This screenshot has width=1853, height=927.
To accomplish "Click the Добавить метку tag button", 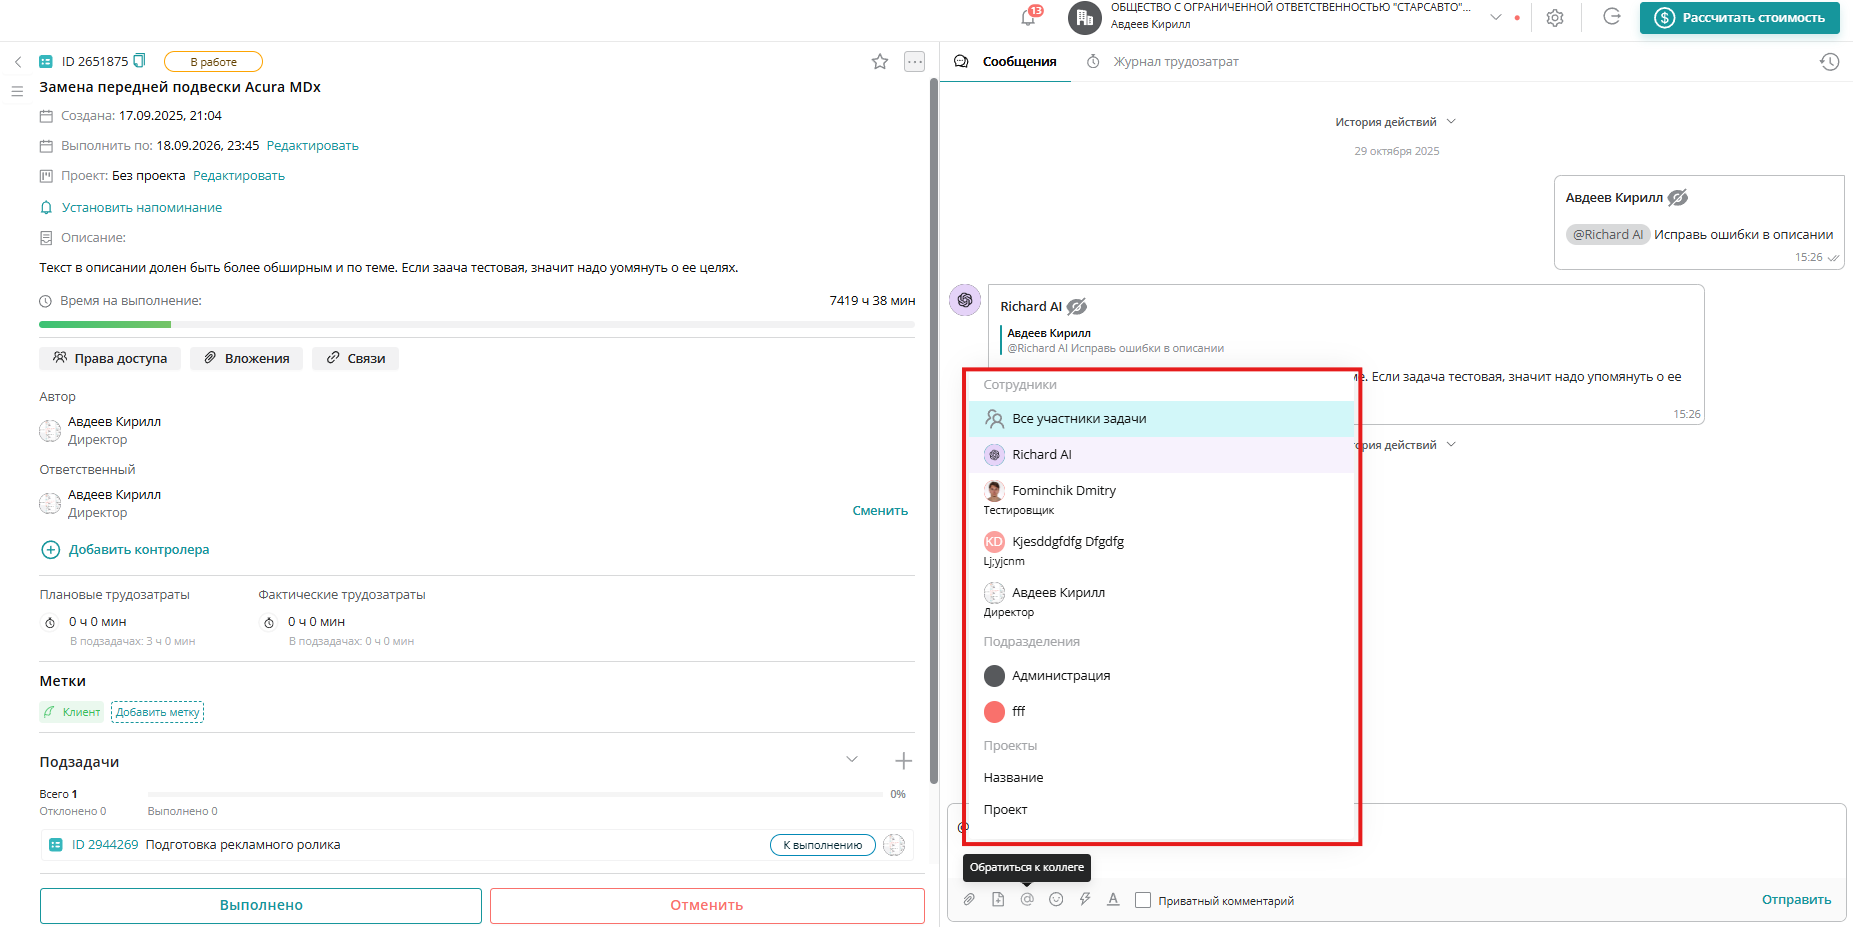I will click(157, 712).
